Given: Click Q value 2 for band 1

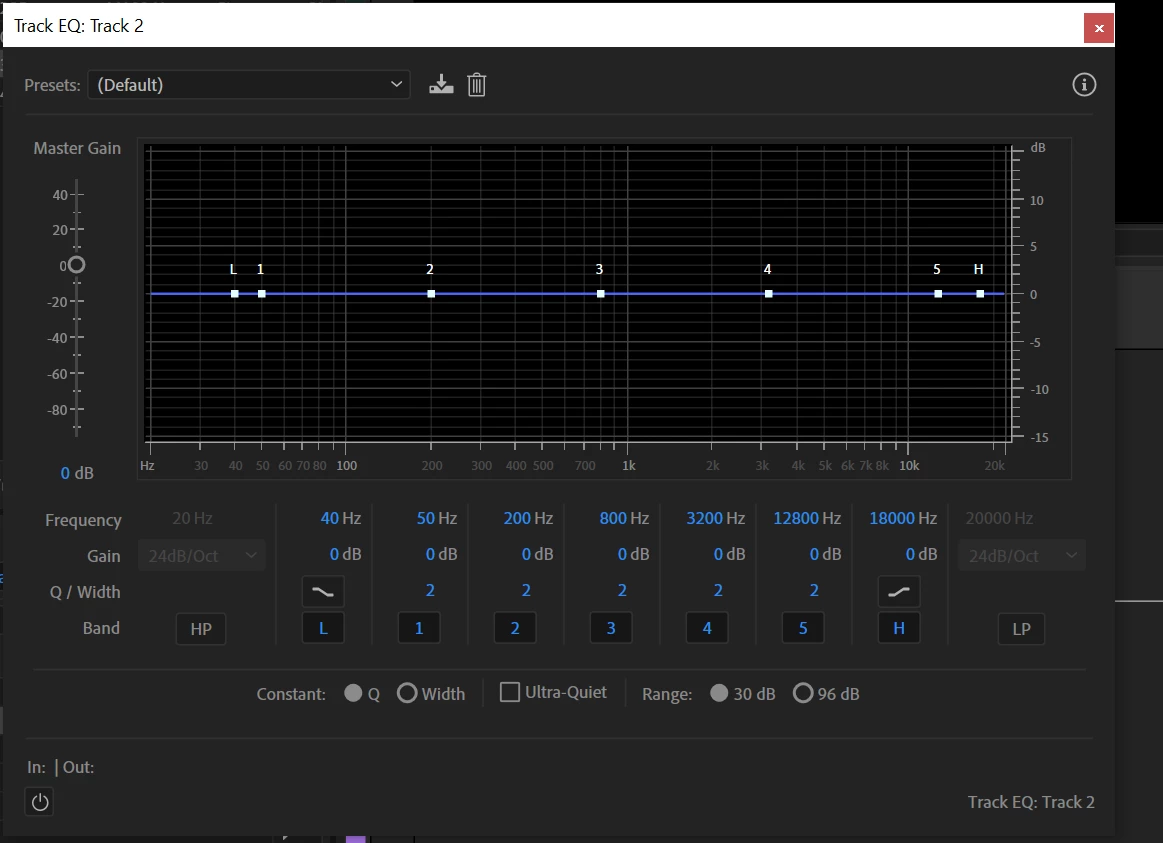Looking at the screenshot, I should click(x=430, y=590).
